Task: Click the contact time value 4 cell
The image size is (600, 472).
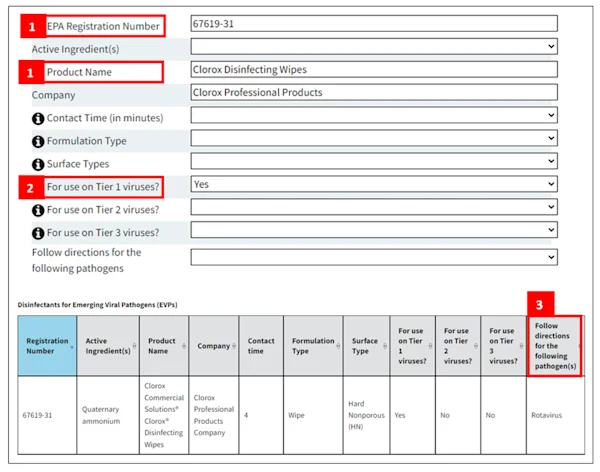Action: pos(261,415)
